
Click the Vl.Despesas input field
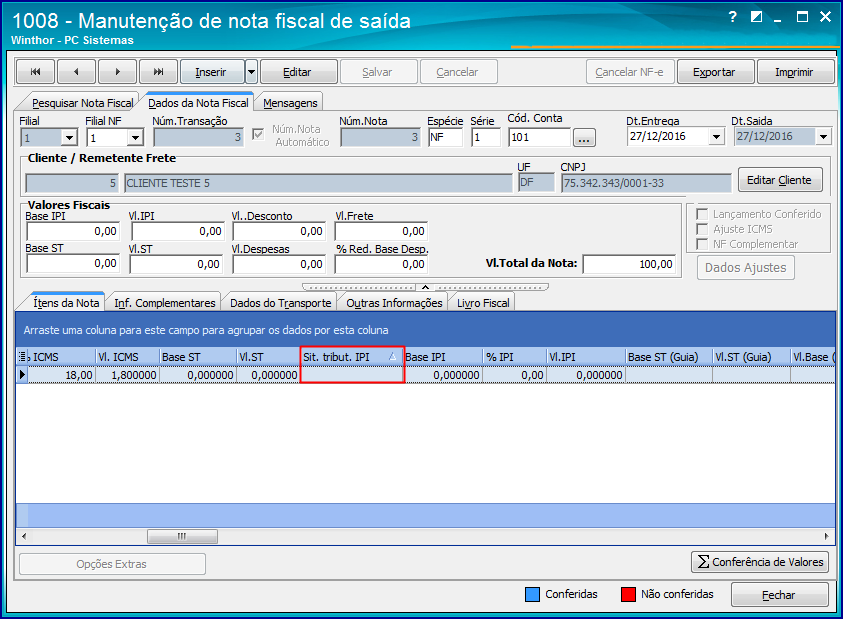pyautogui.click(x=279, y=264)
